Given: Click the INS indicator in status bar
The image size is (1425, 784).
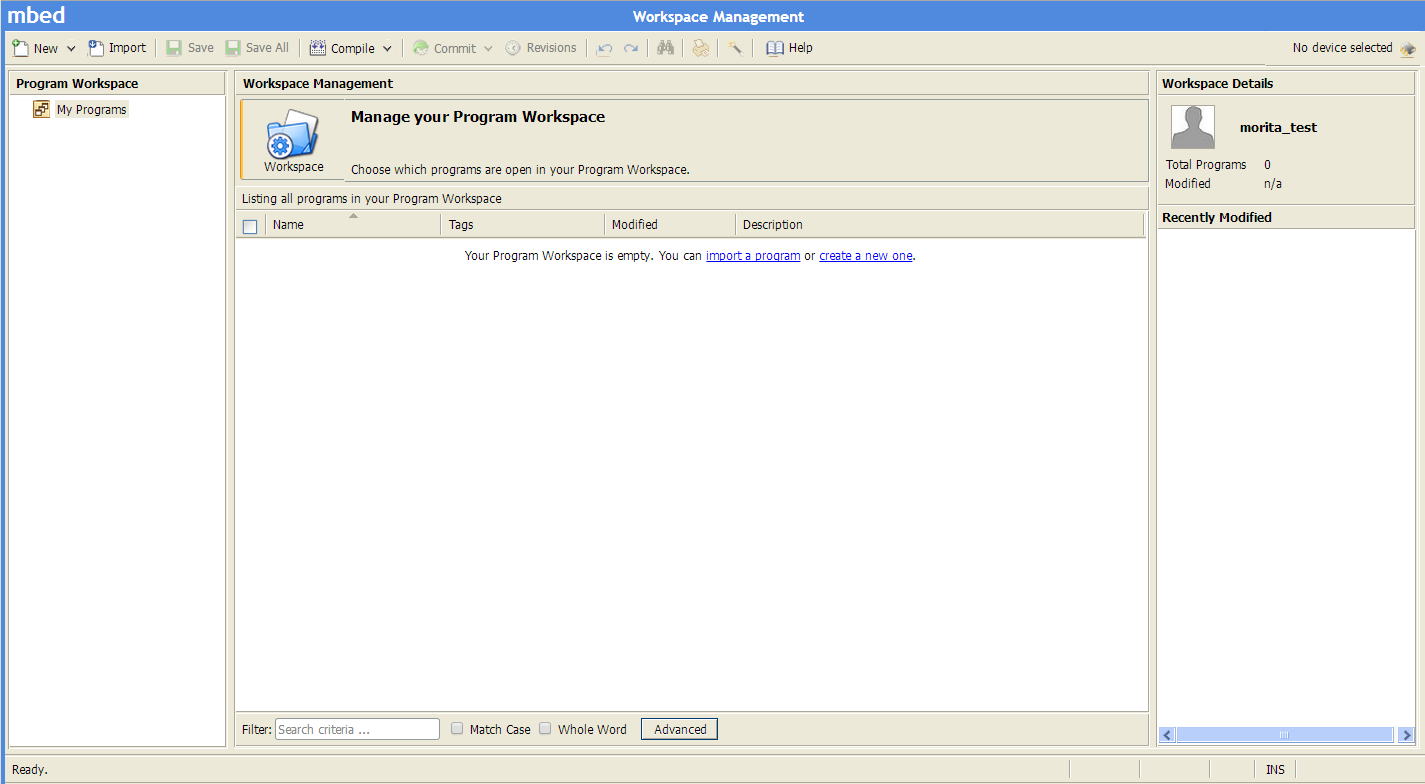Looking at the screenshot, I should (x=1275, y=770).
